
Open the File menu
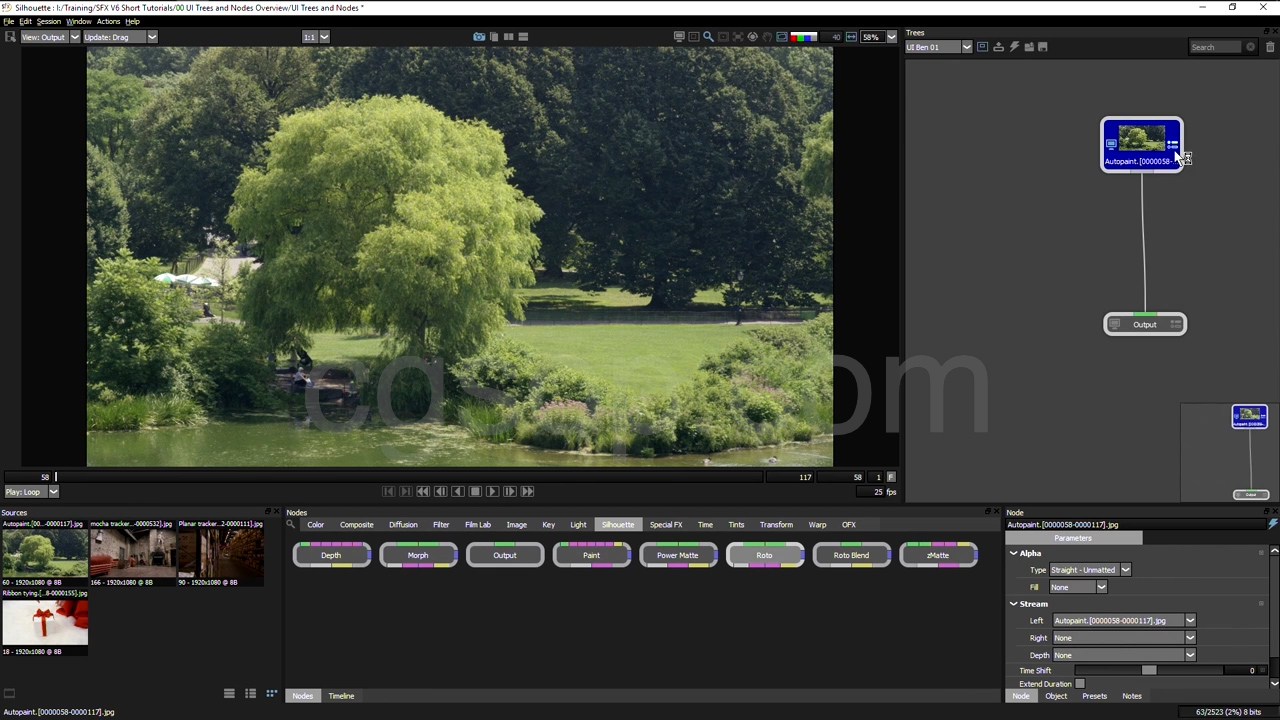coord(9,21)
